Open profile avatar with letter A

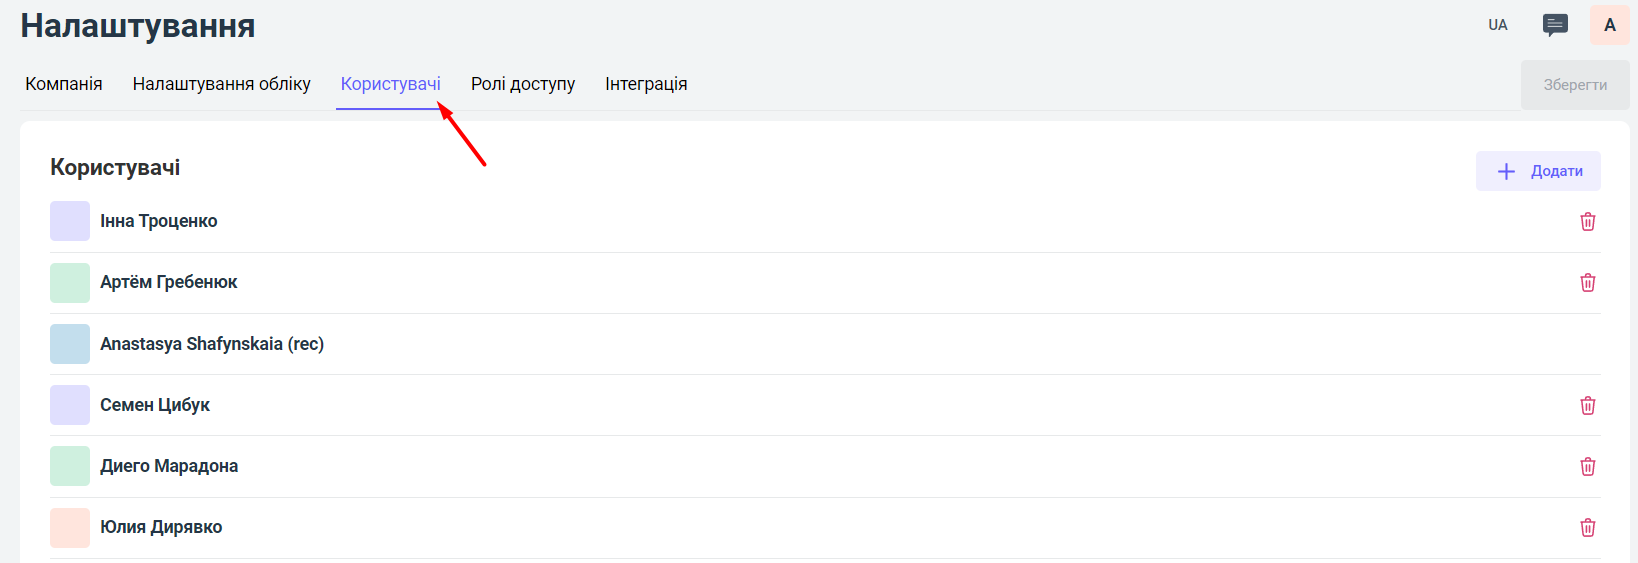(1609, 25)
